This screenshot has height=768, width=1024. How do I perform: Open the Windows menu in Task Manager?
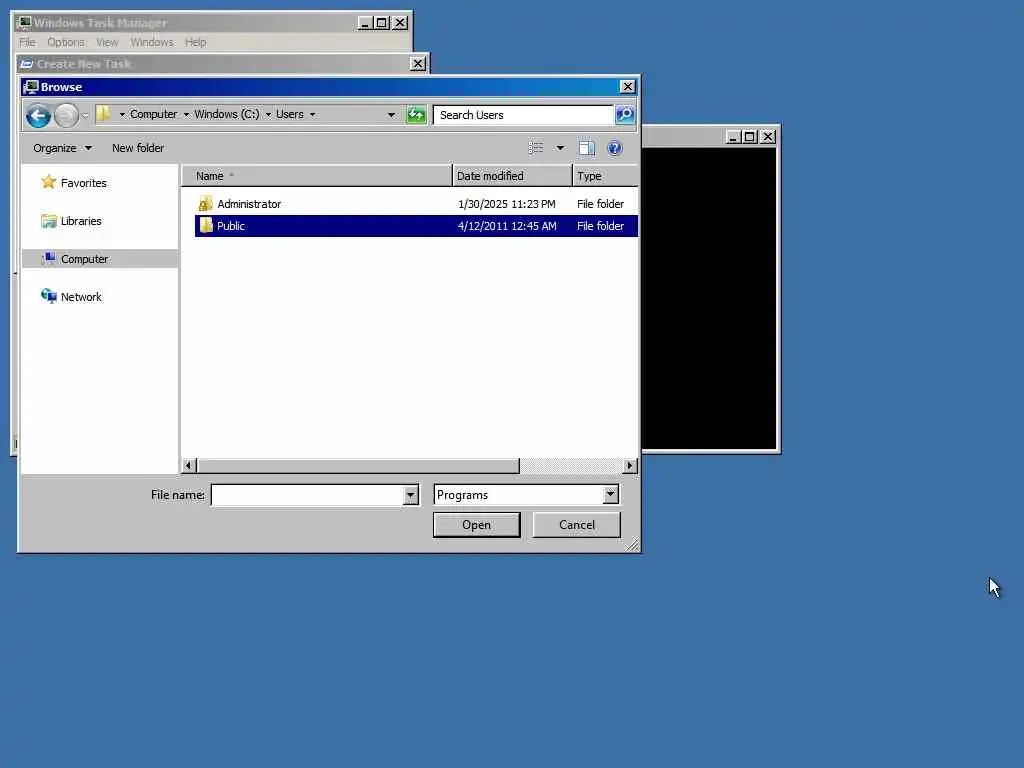click(x=152, y=42)
